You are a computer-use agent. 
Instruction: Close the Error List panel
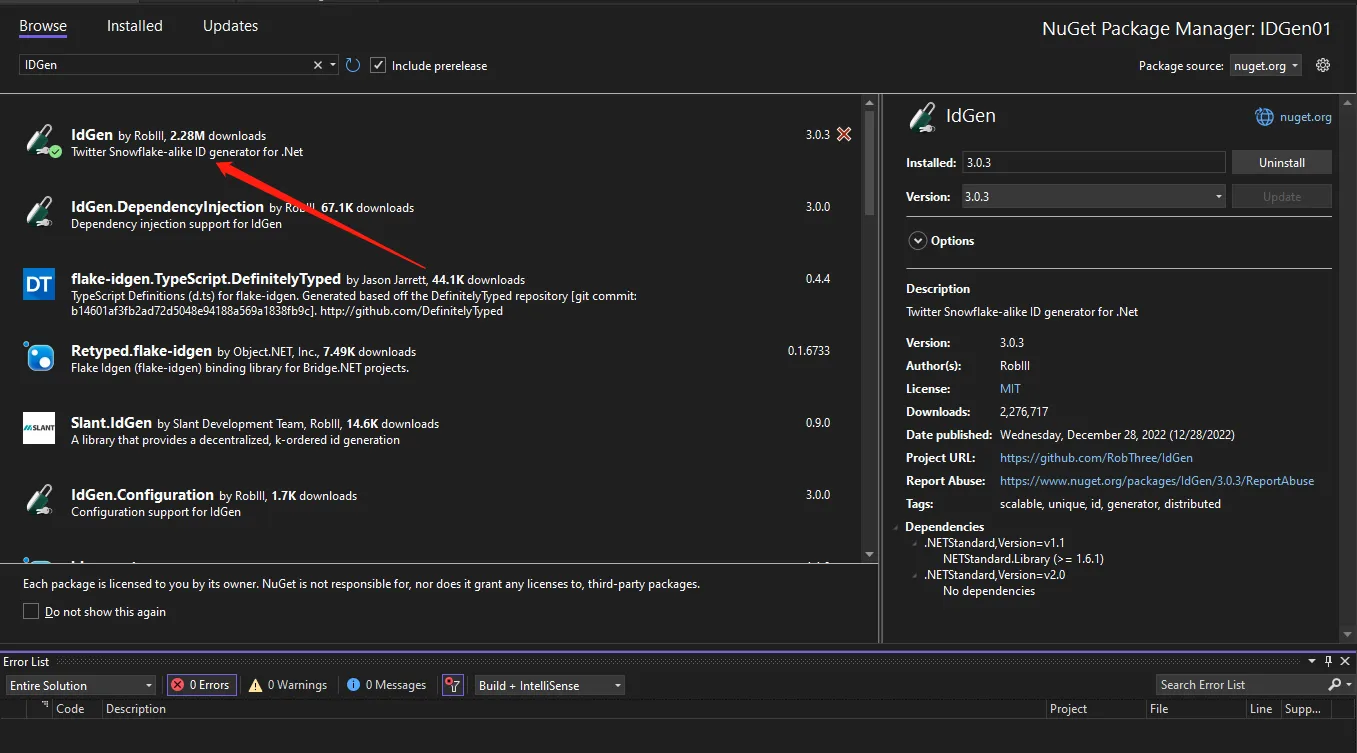pyautogui.click(x=1345, y=661)
